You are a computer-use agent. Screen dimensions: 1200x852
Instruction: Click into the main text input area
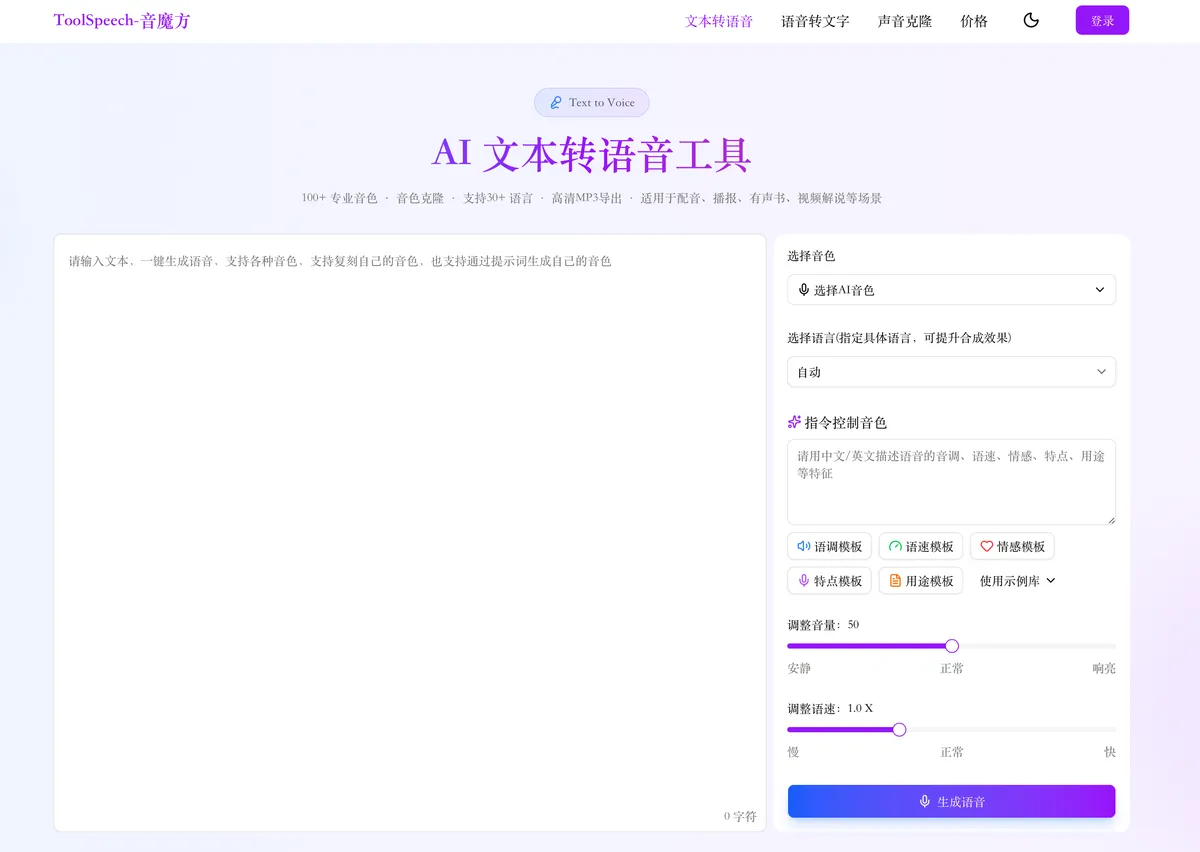pos(410,532)
